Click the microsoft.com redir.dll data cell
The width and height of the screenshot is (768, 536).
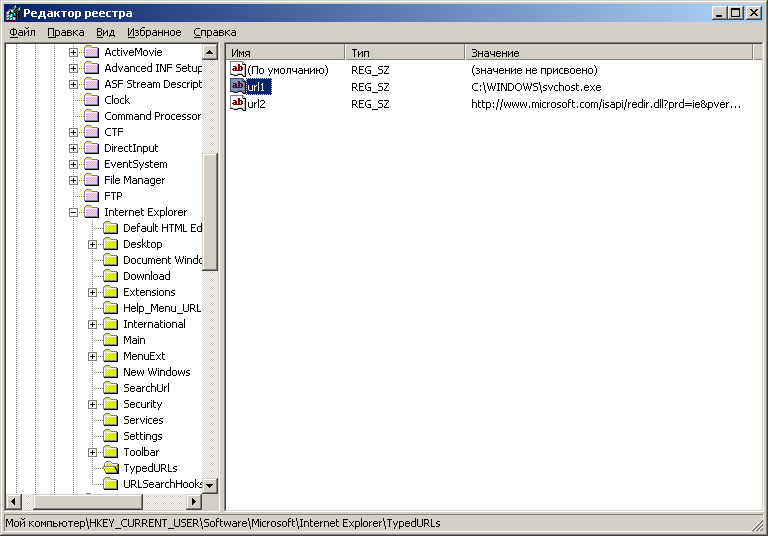[606, 104]
